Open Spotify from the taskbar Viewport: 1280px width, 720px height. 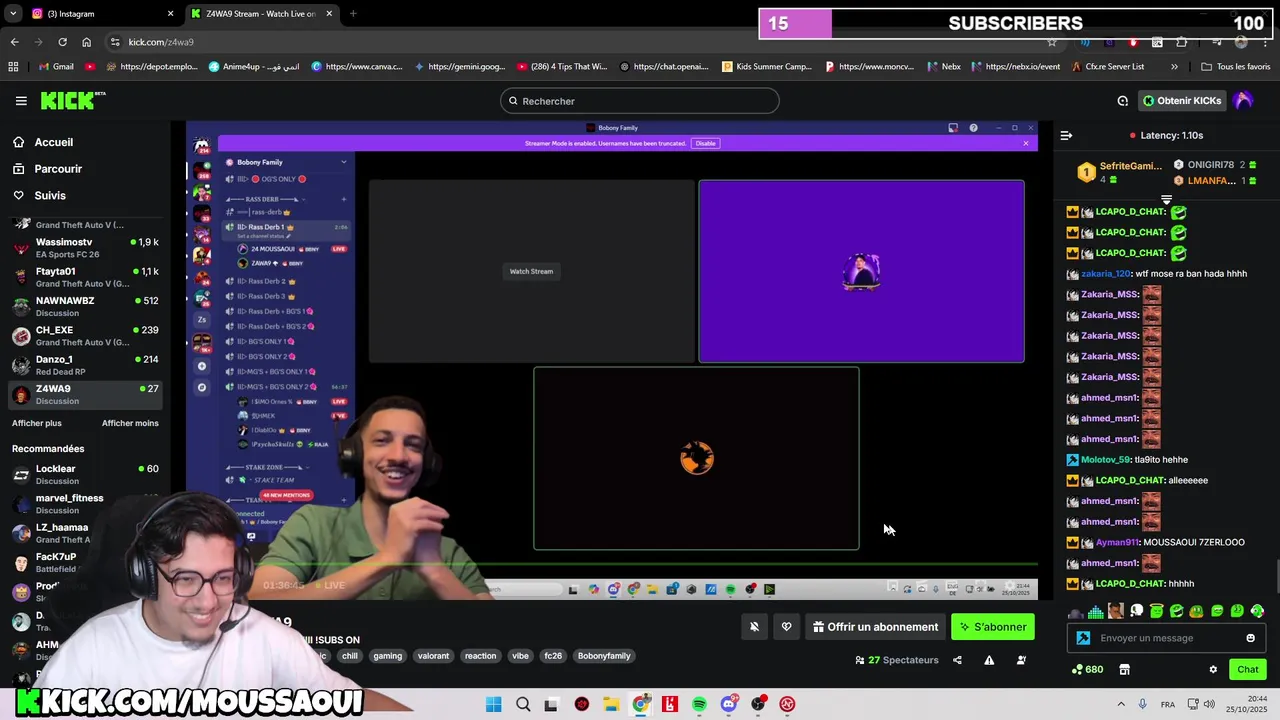coord(699,704)
